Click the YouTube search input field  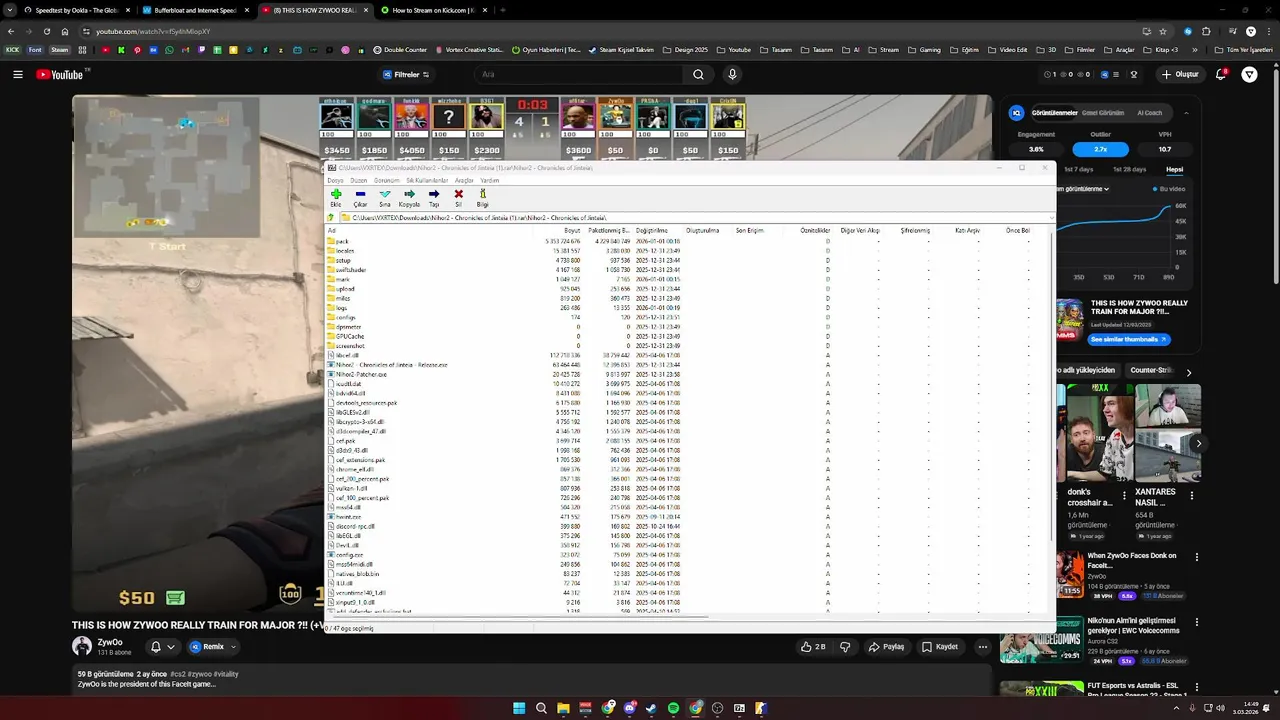coord(577,74)
